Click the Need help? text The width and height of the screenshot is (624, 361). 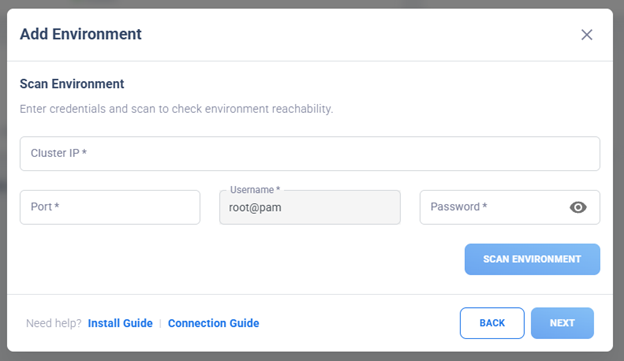click(54, 323)
